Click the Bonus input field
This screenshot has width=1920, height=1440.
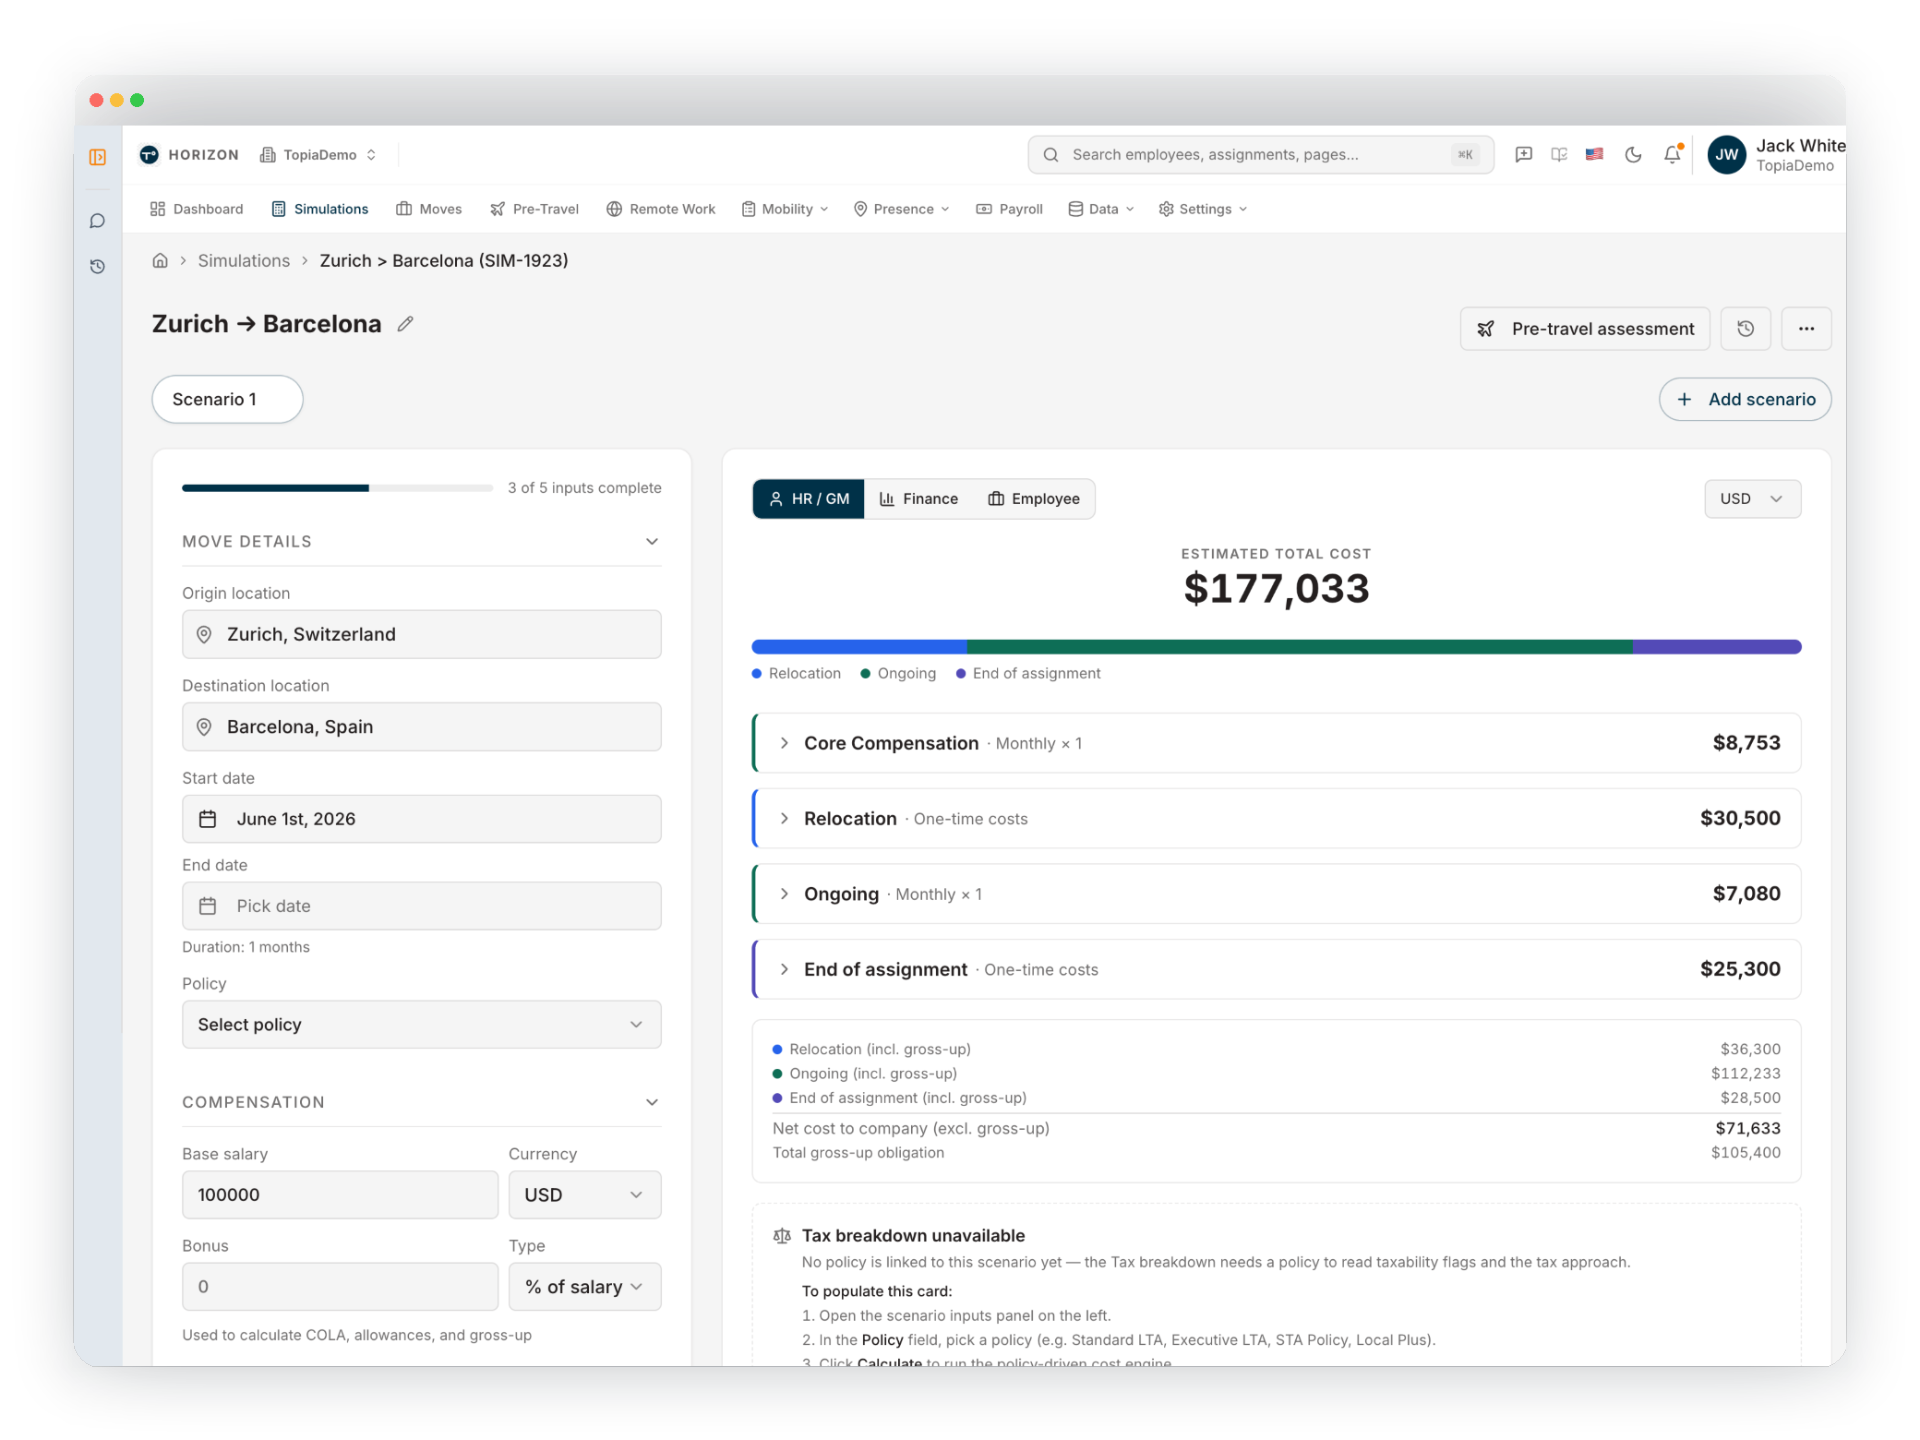click(340, 1287)
